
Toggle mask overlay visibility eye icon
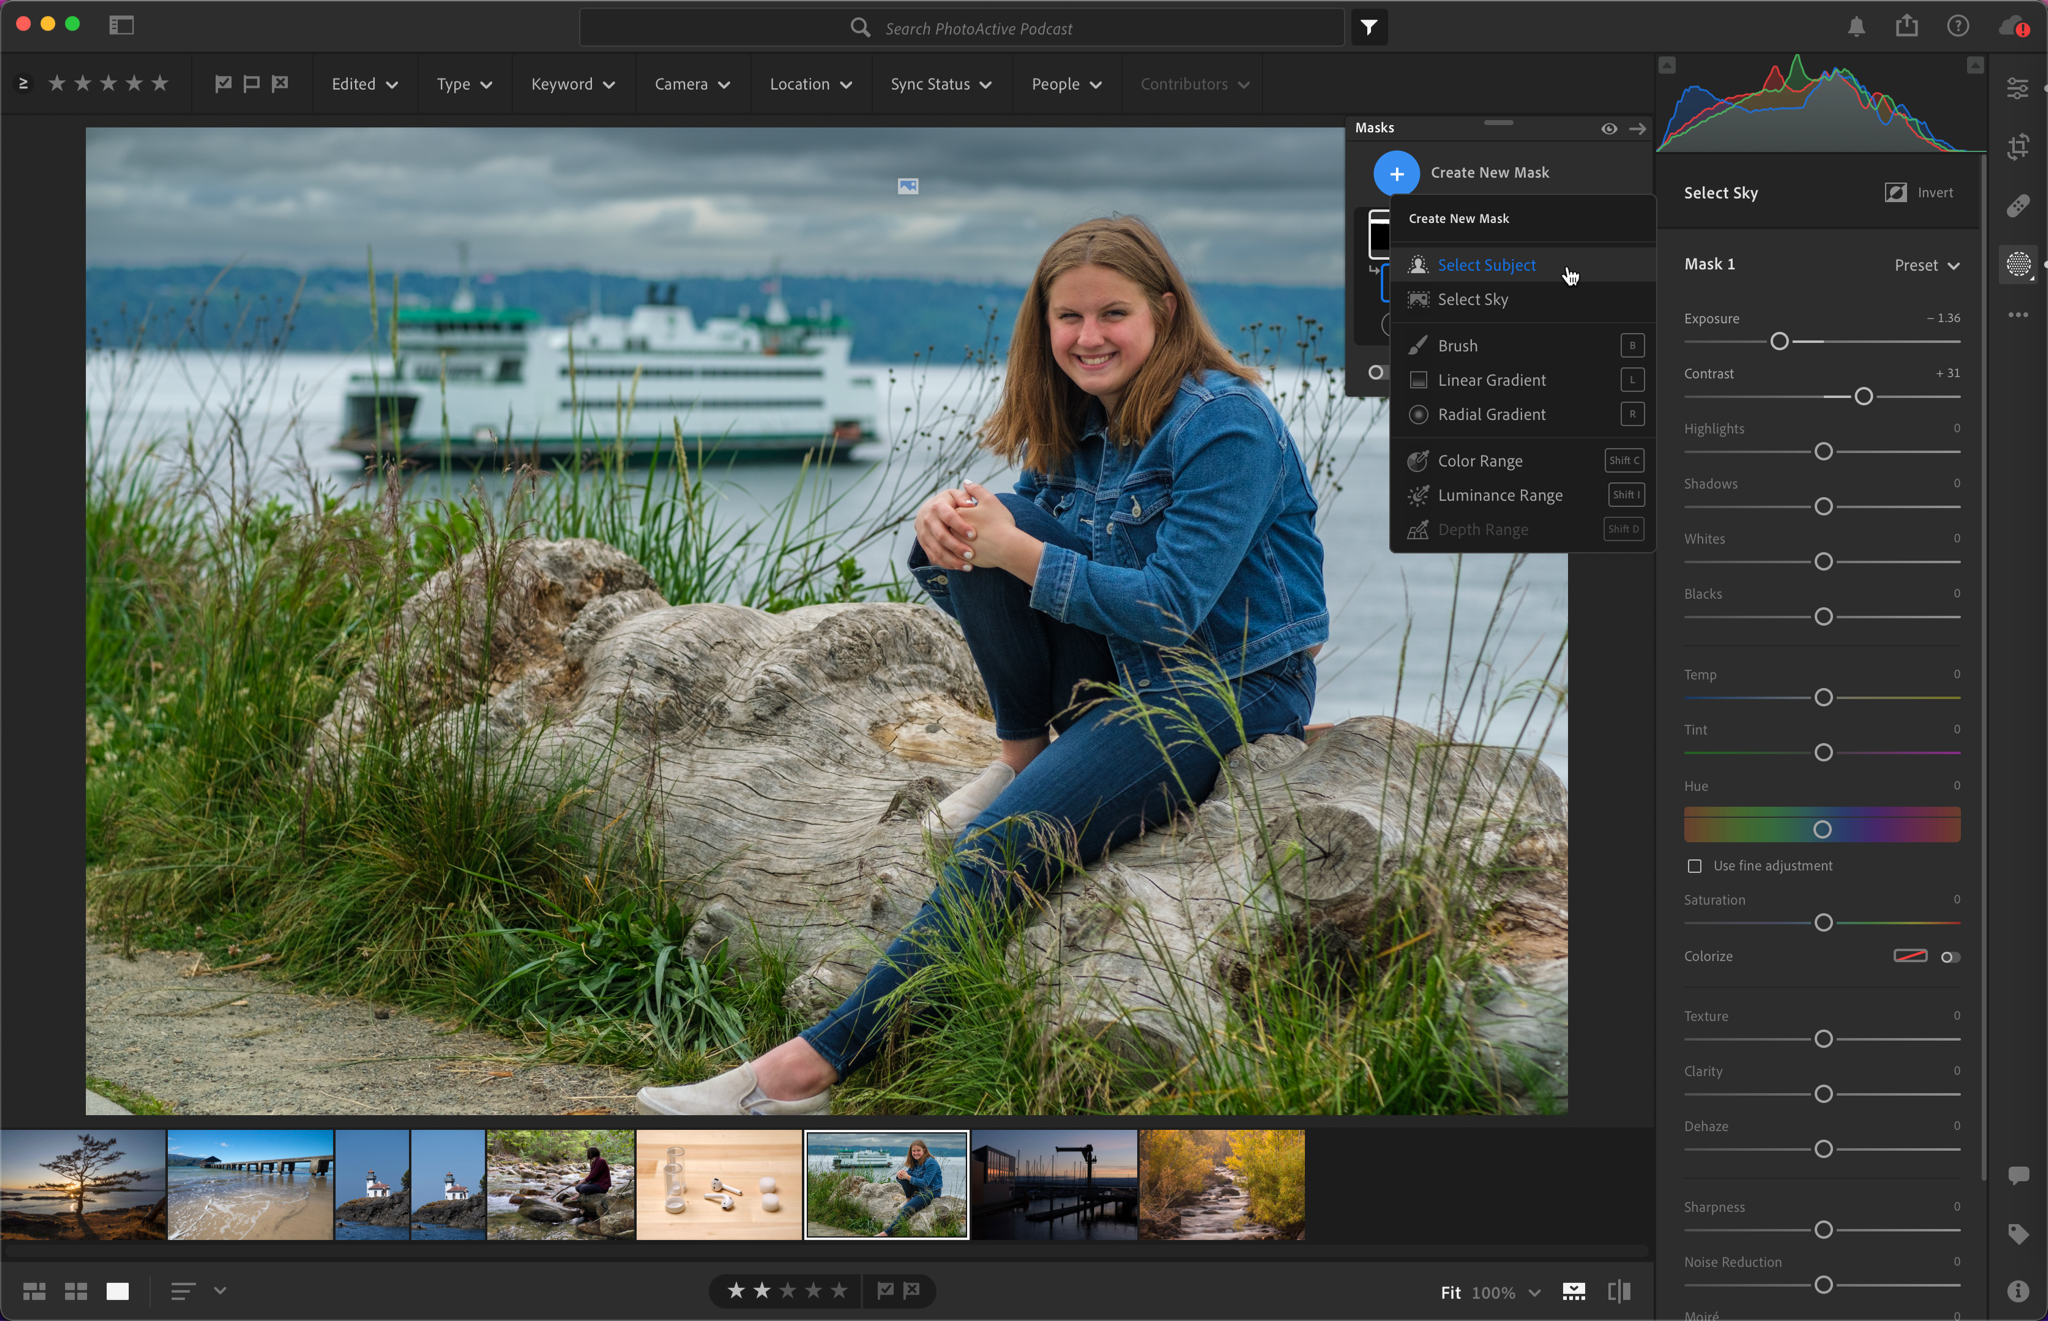(1609, 128)
